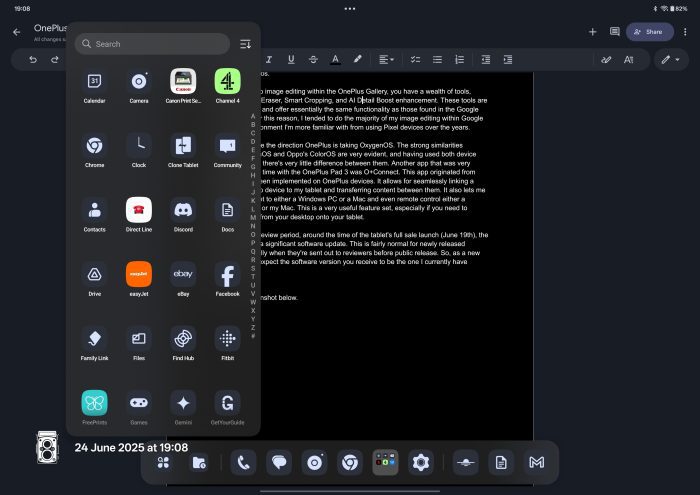This screenshot has height=495, width=700.
Task: Toggle underline text formatting
Action: tap(292, 59)
